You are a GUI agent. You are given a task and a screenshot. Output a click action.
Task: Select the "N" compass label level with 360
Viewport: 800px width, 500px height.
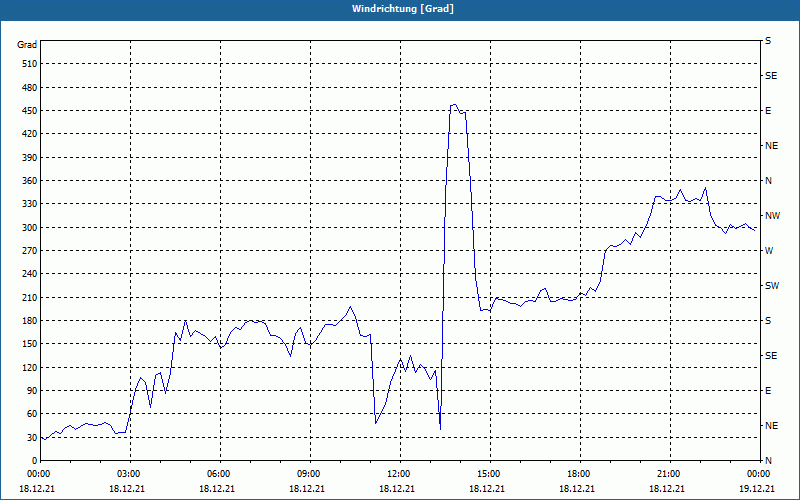pyautogui.click(x=769, y=181)
